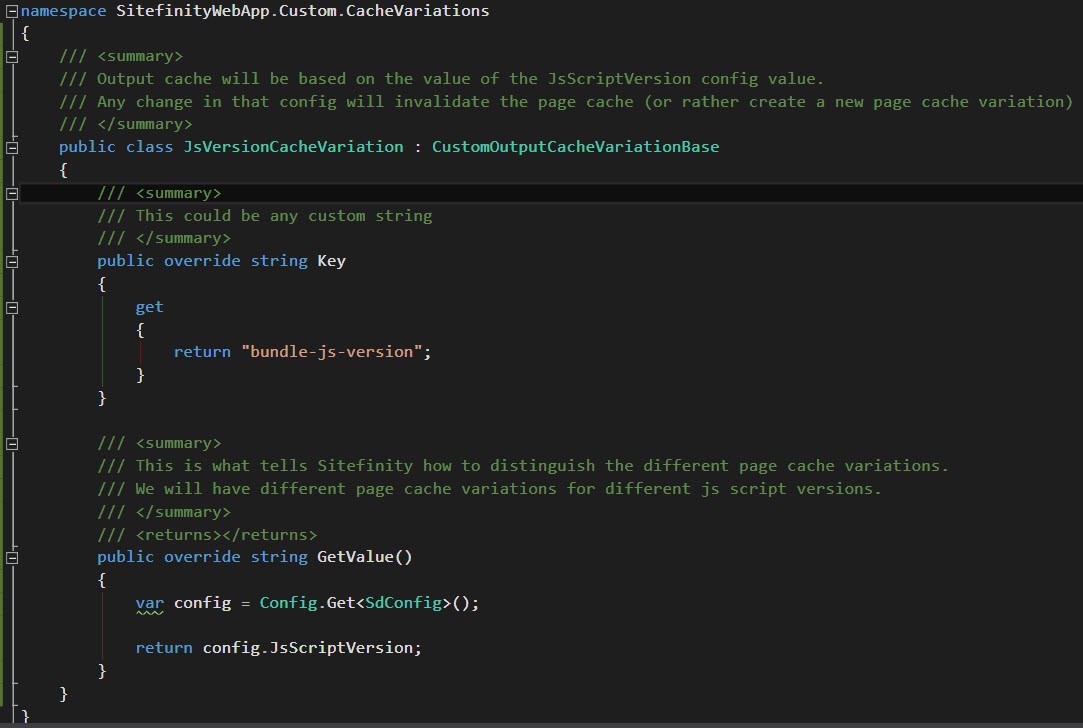The height and width of the screenshot is (728, 1083).
Task: Collapse the get accessor block
Action: 10,306
